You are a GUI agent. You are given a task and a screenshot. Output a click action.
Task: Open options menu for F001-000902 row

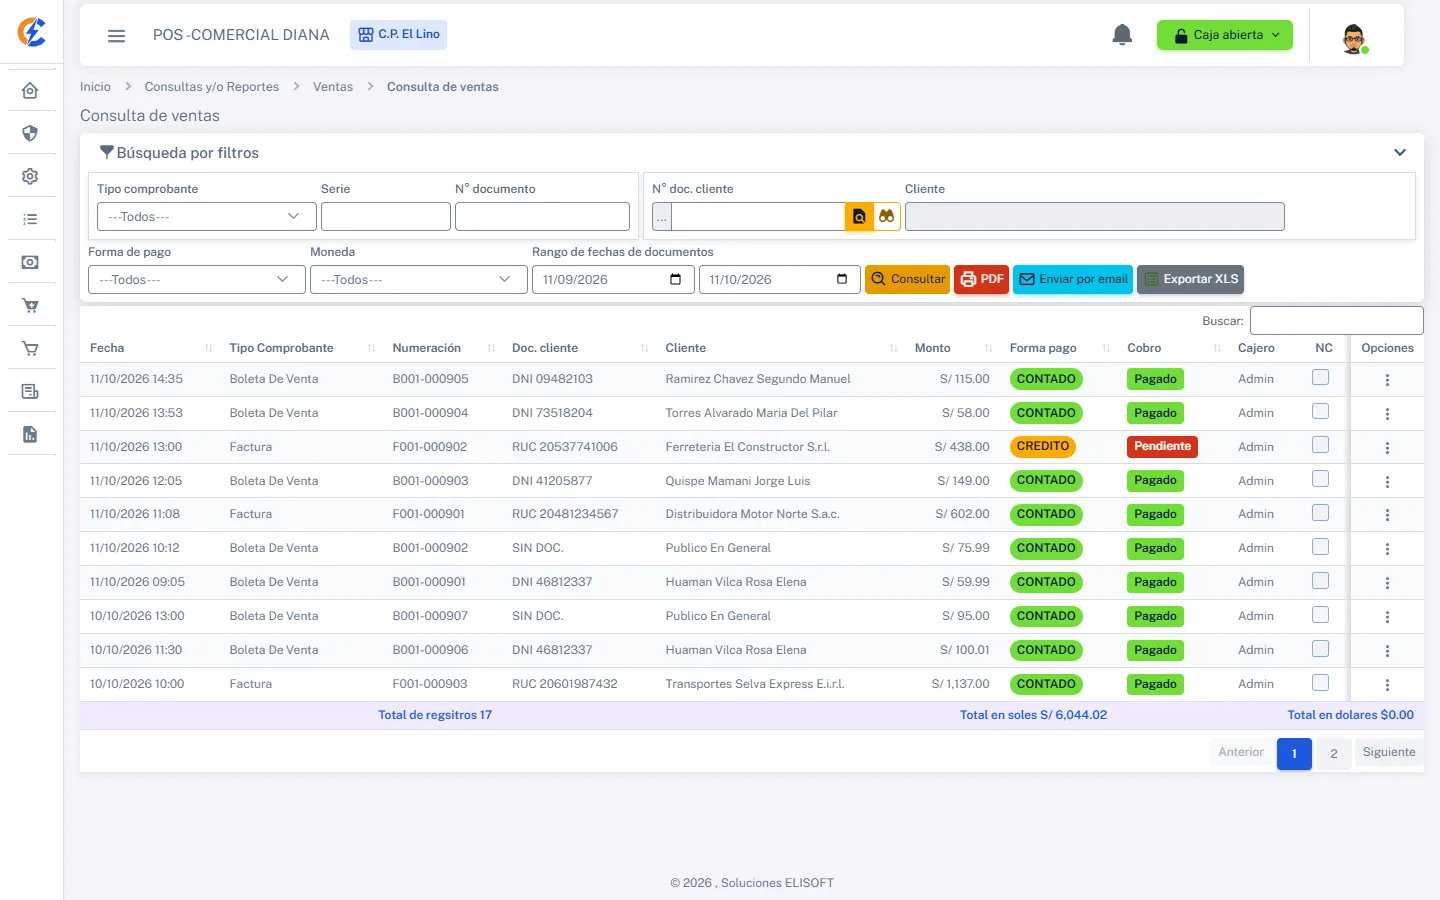(x=1387, y=448)
